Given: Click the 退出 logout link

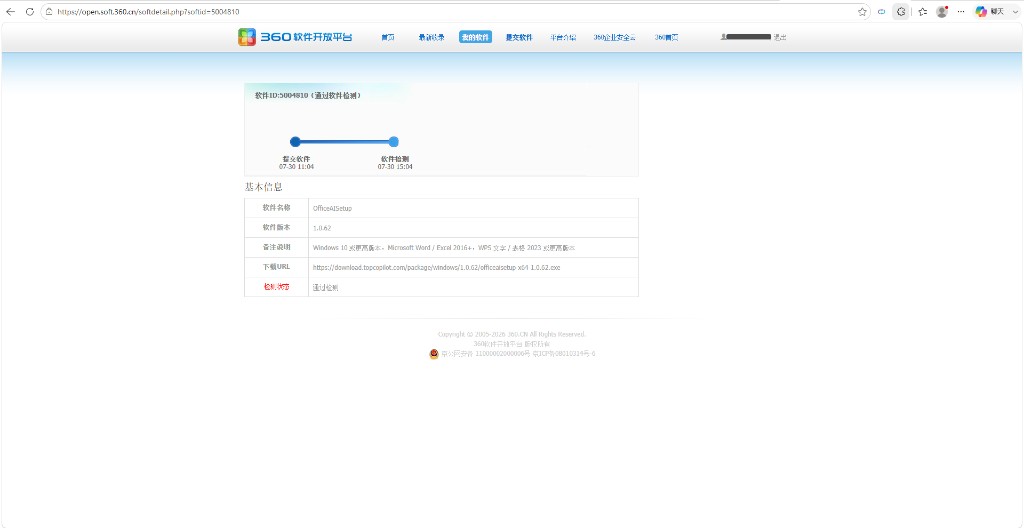Looking at the screenshot, I should point(780,37).
